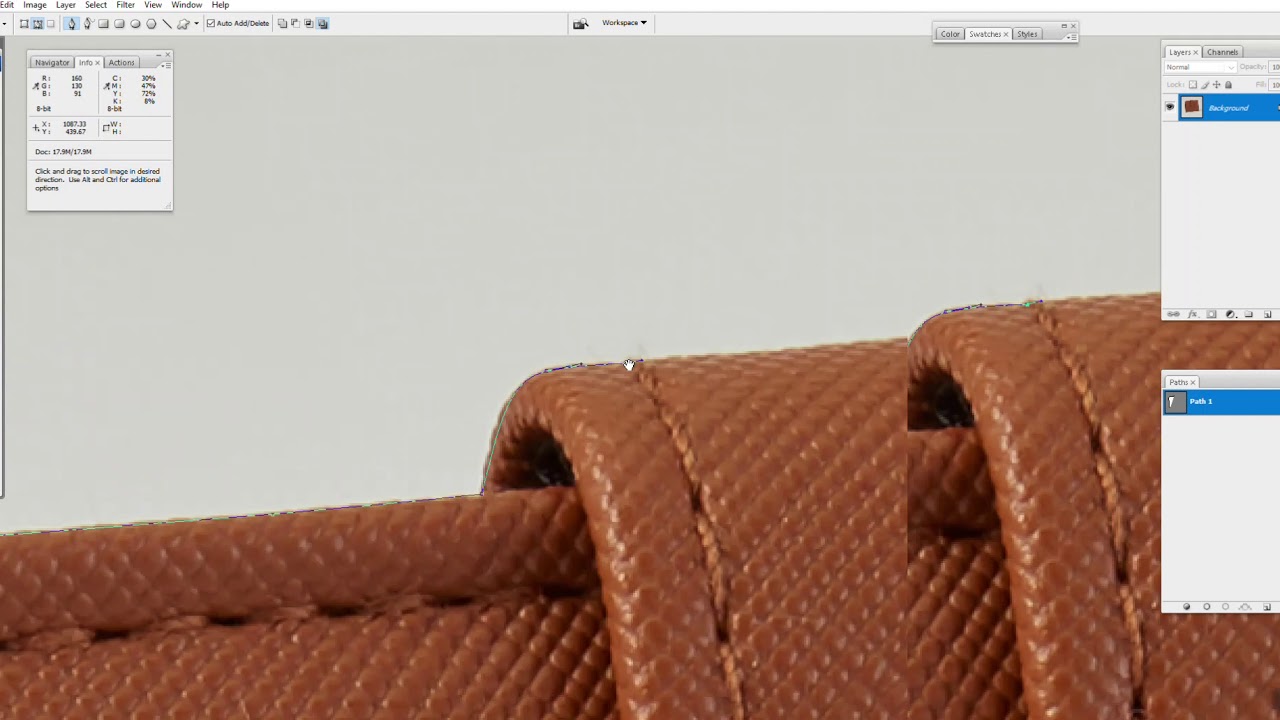Fill path with foreground color icon

click(x=1187, y=606)
